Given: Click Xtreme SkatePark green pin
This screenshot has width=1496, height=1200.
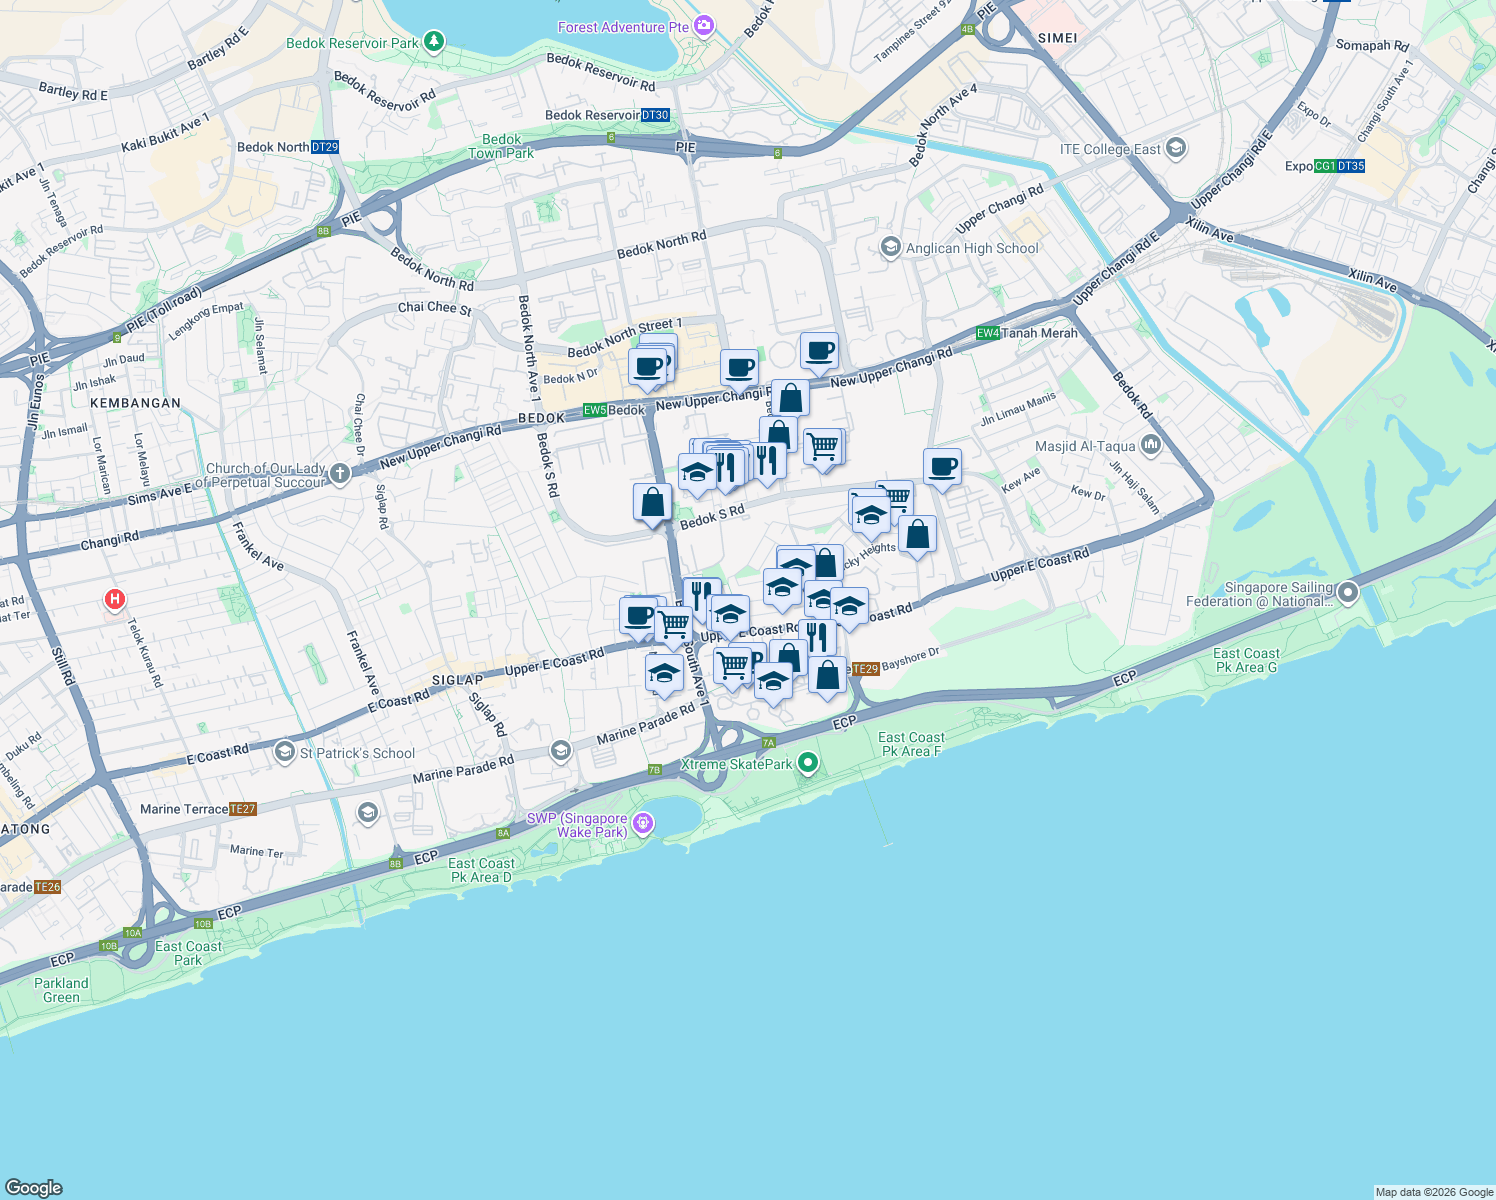Looking at the screenshot, I should pos(808,764).
